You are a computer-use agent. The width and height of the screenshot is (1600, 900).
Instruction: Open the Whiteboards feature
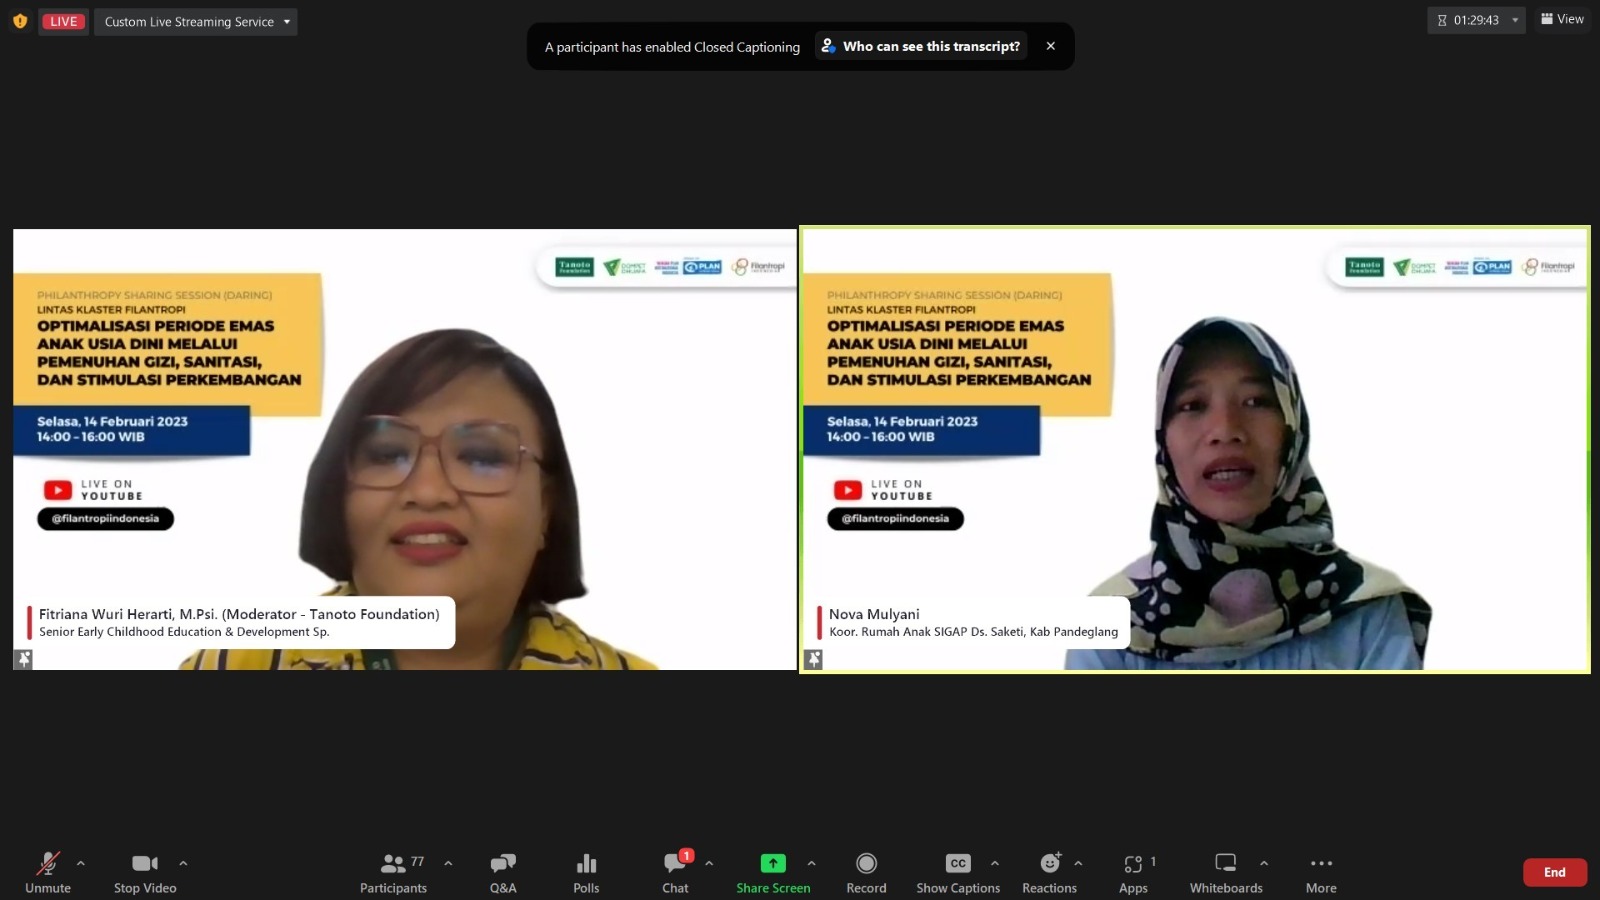(x=1226, y=871)
